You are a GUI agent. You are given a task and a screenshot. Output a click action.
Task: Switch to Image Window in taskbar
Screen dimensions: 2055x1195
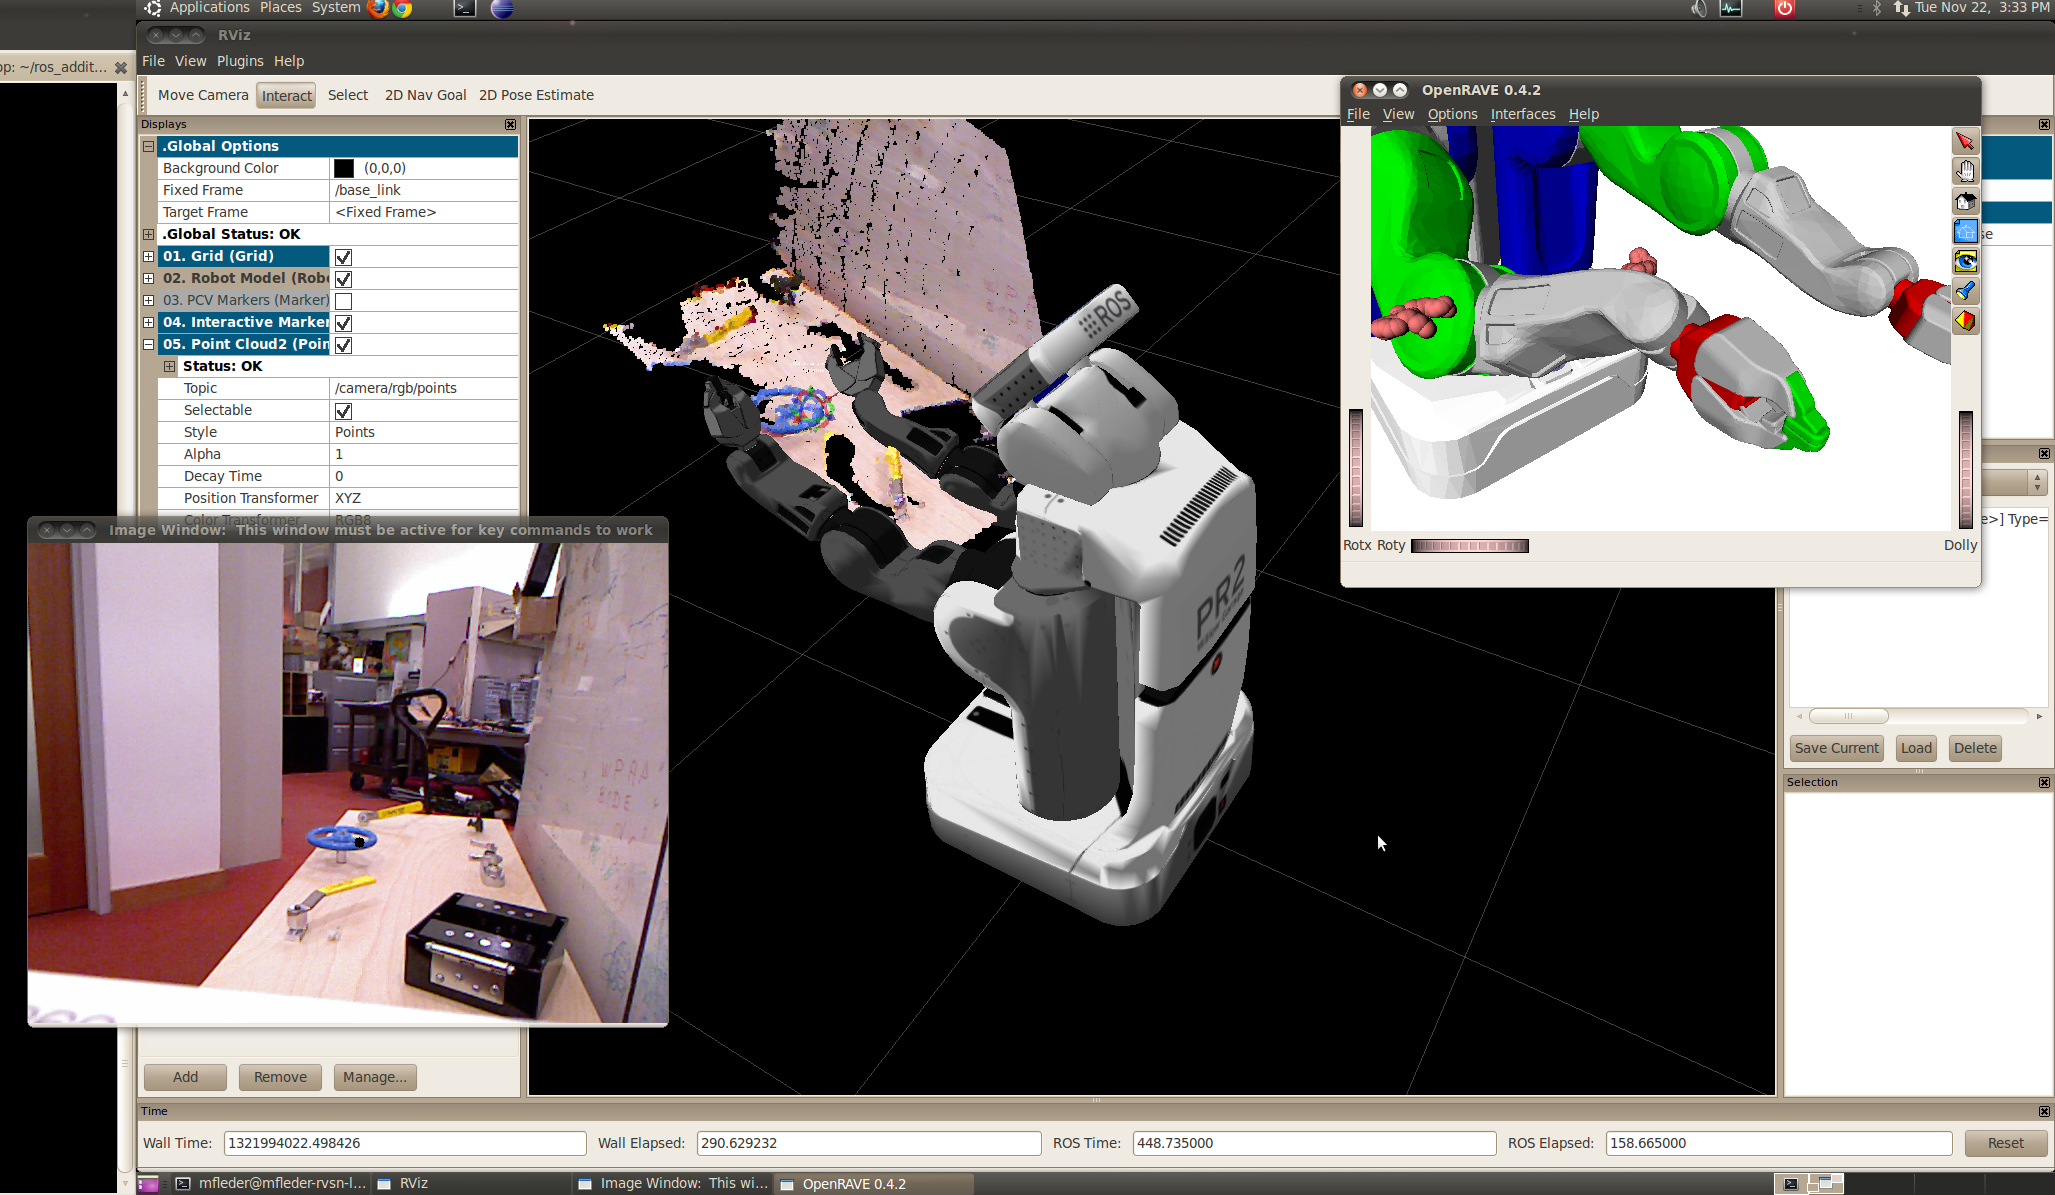click(x=672, y=1184)
